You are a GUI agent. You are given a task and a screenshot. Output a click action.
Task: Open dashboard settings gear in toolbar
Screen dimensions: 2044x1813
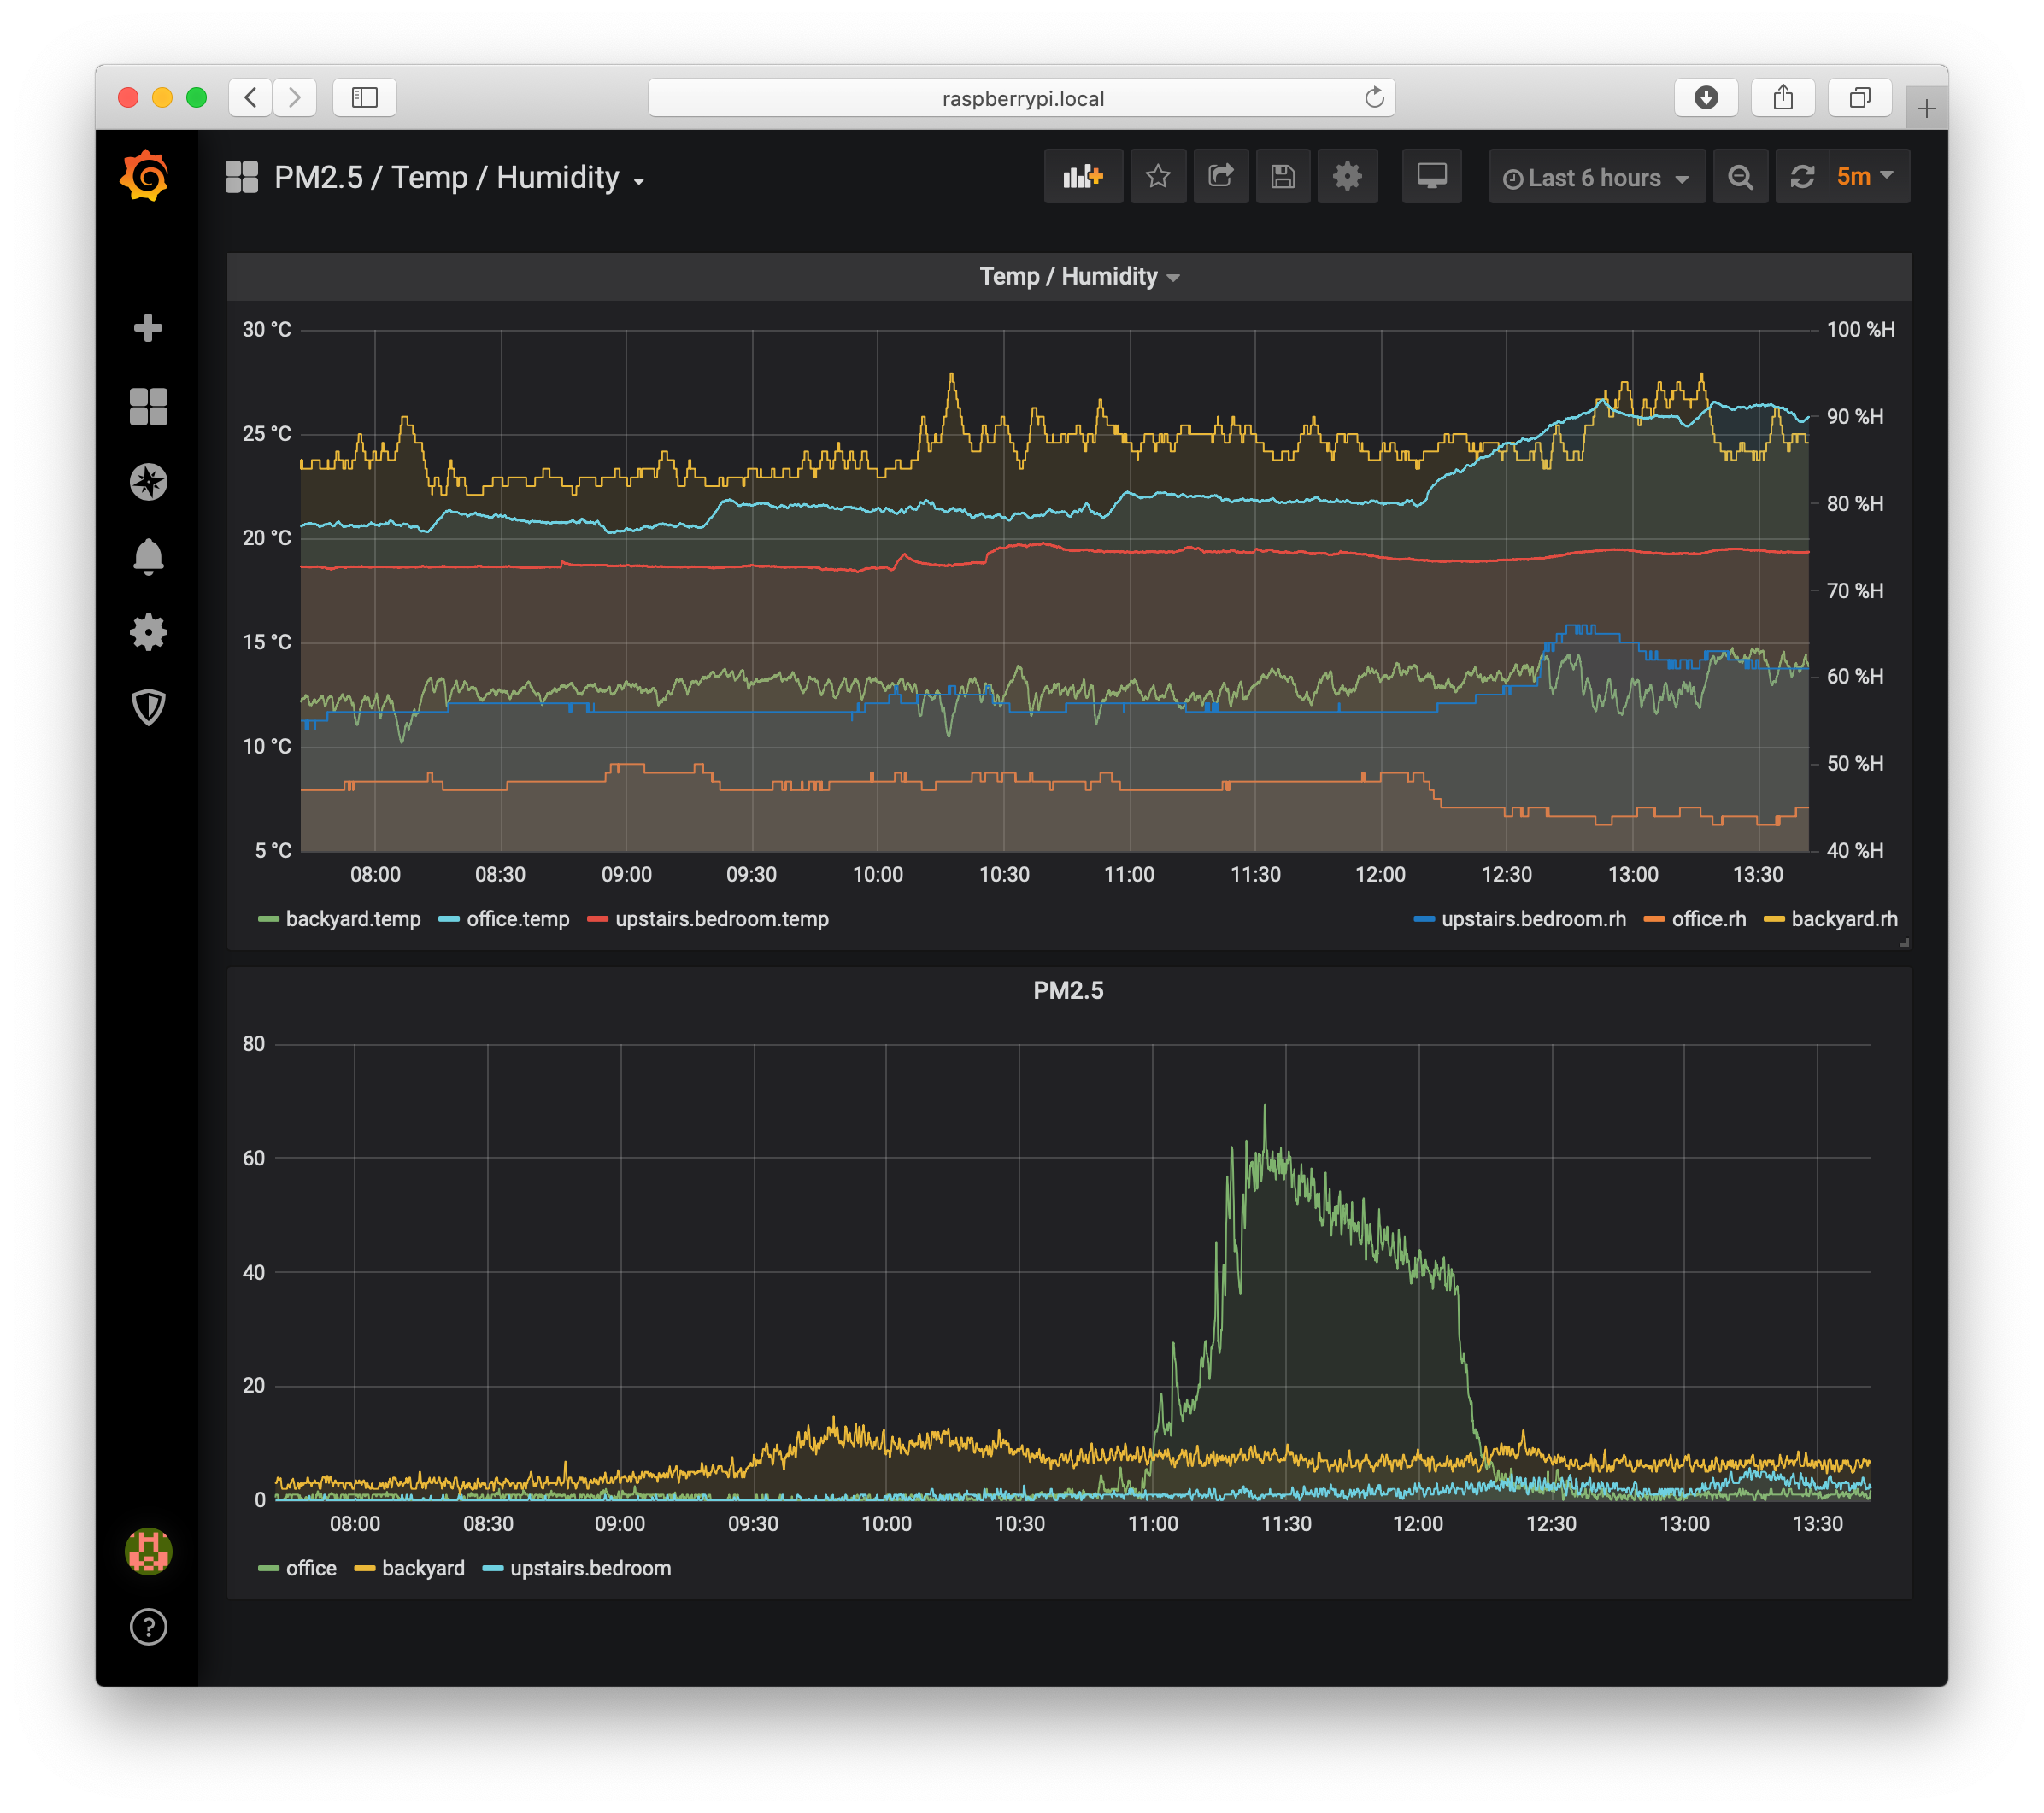point(1346,177)
